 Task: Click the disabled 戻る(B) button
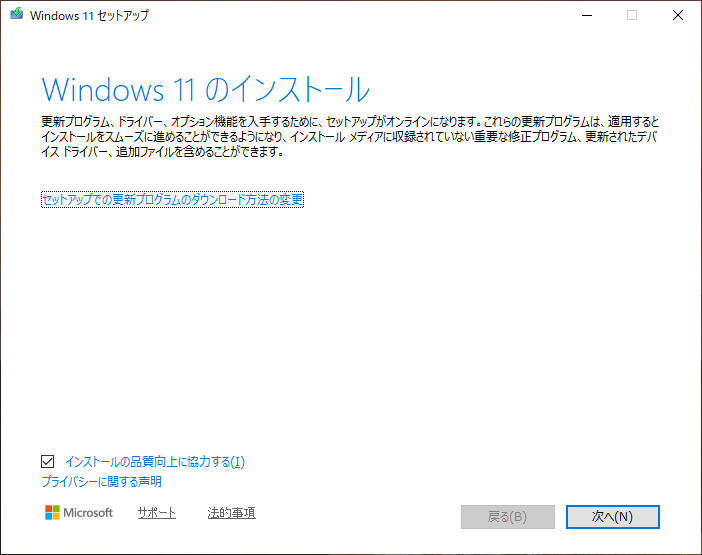(507, 517)
